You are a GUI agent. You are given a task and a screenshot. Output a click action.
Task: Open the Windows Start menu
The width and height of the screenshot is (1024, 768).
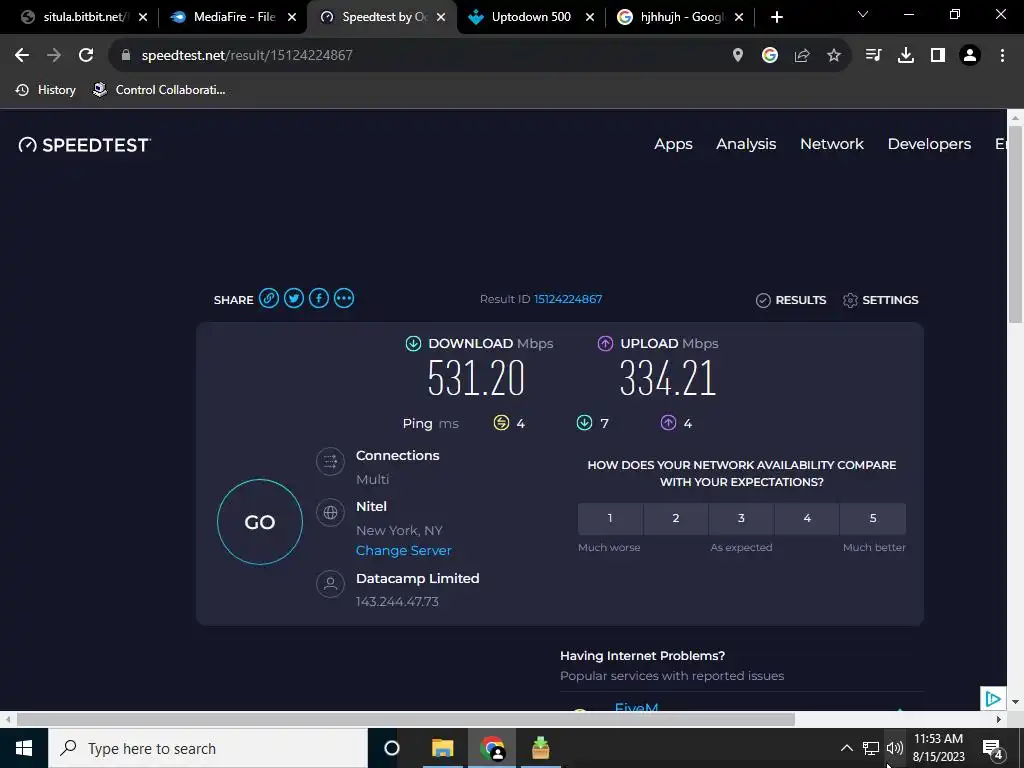click(24, 748)
